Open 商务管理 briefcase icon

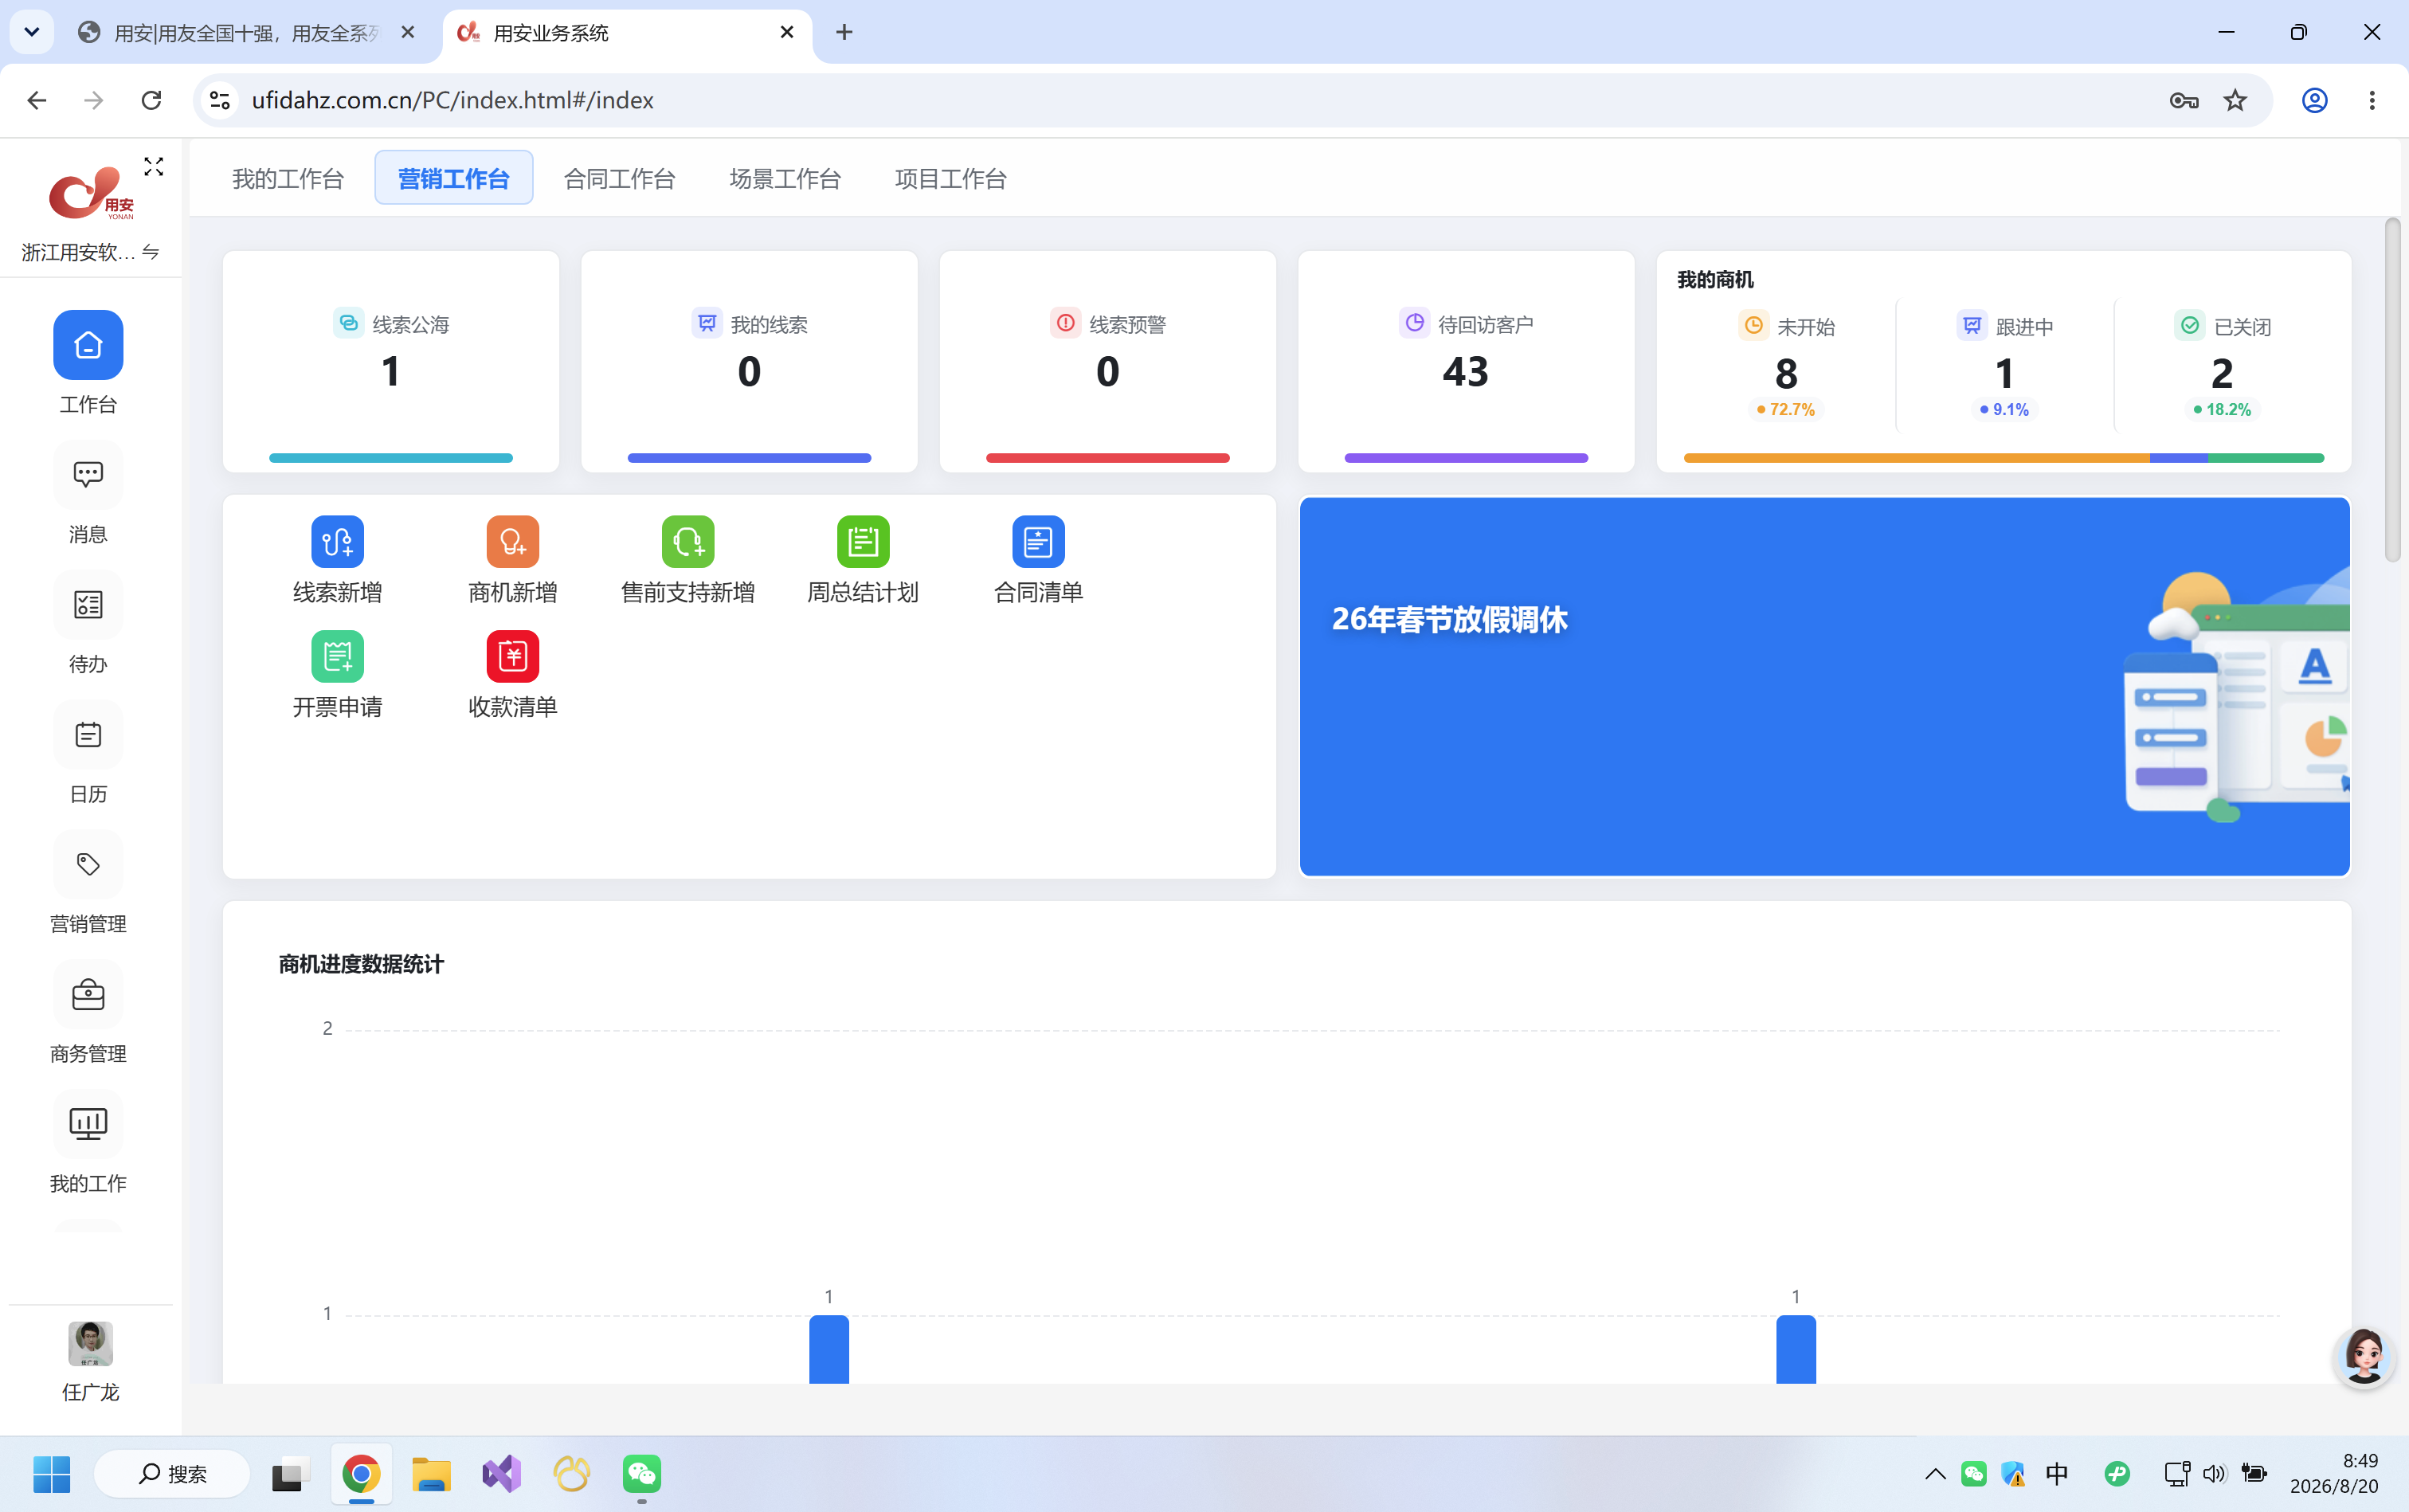[x=88, y=995]
